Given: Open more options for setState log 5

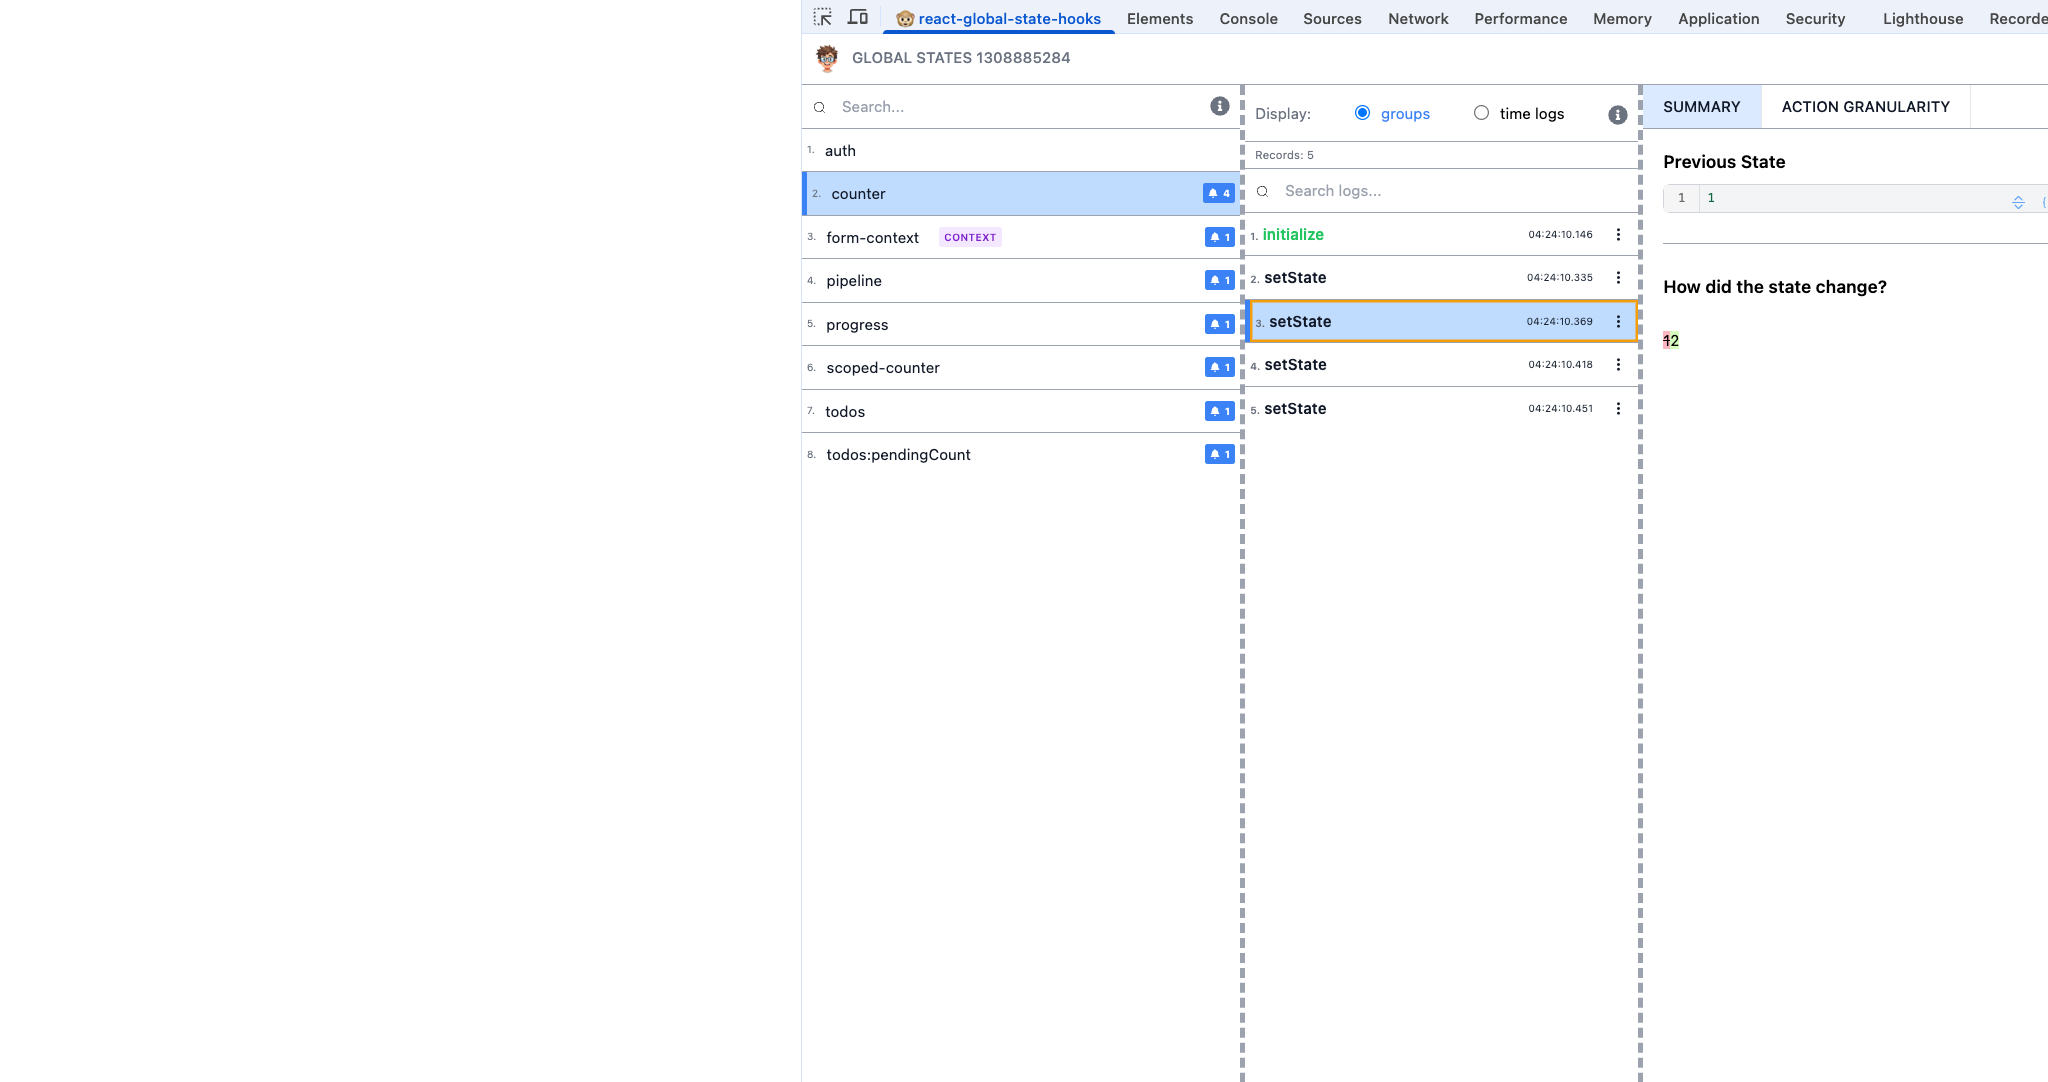Looking at the screenshot, I should tap(1618, 408).
